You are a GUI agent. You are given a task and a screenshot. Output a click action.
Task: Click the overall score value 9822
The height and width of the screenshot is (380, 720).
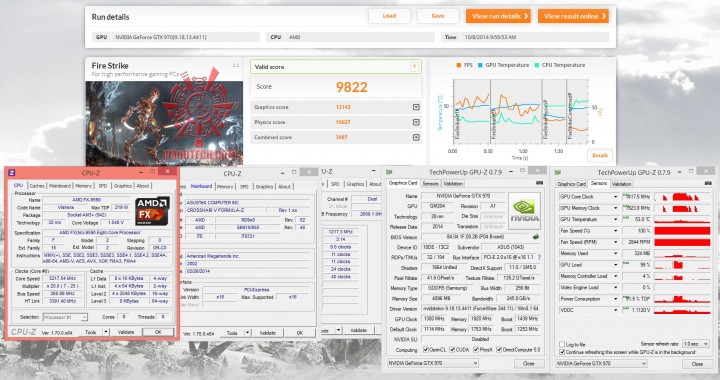352,87
